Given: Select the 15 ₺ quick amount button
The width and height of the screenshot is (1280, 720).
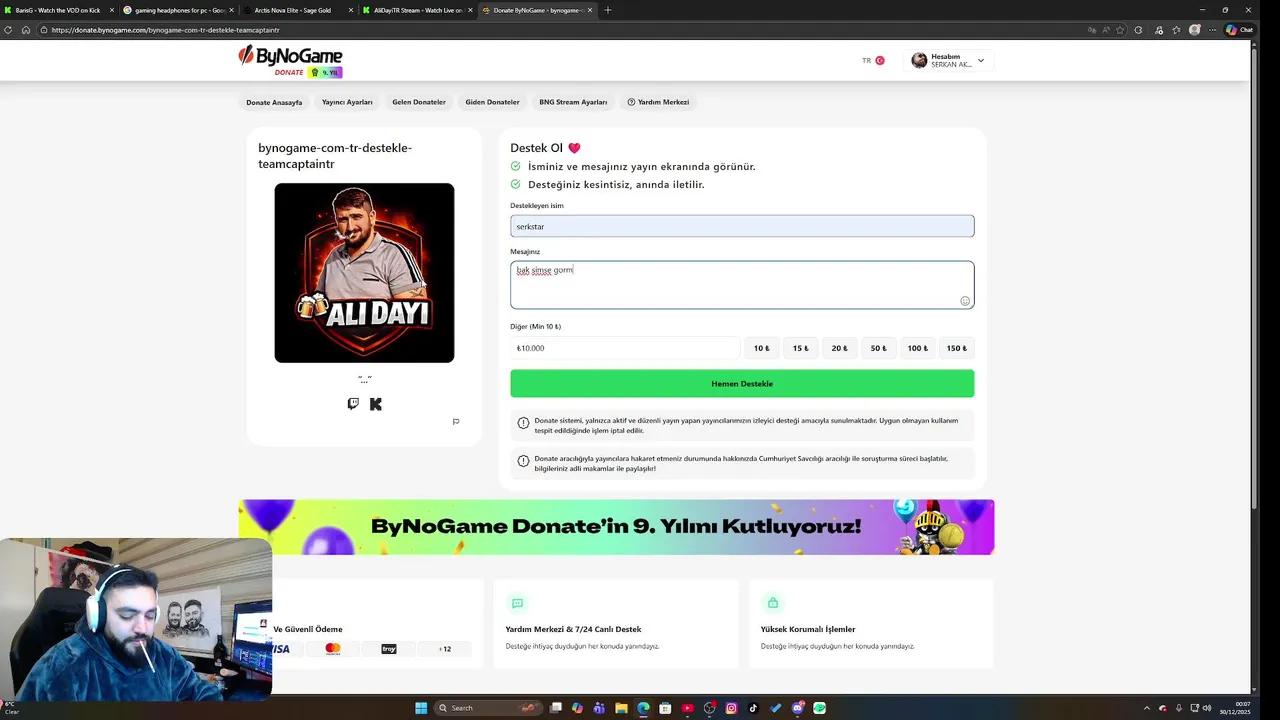Looking at the screenshot, I should pyautogui.click(x=800, y=348).
